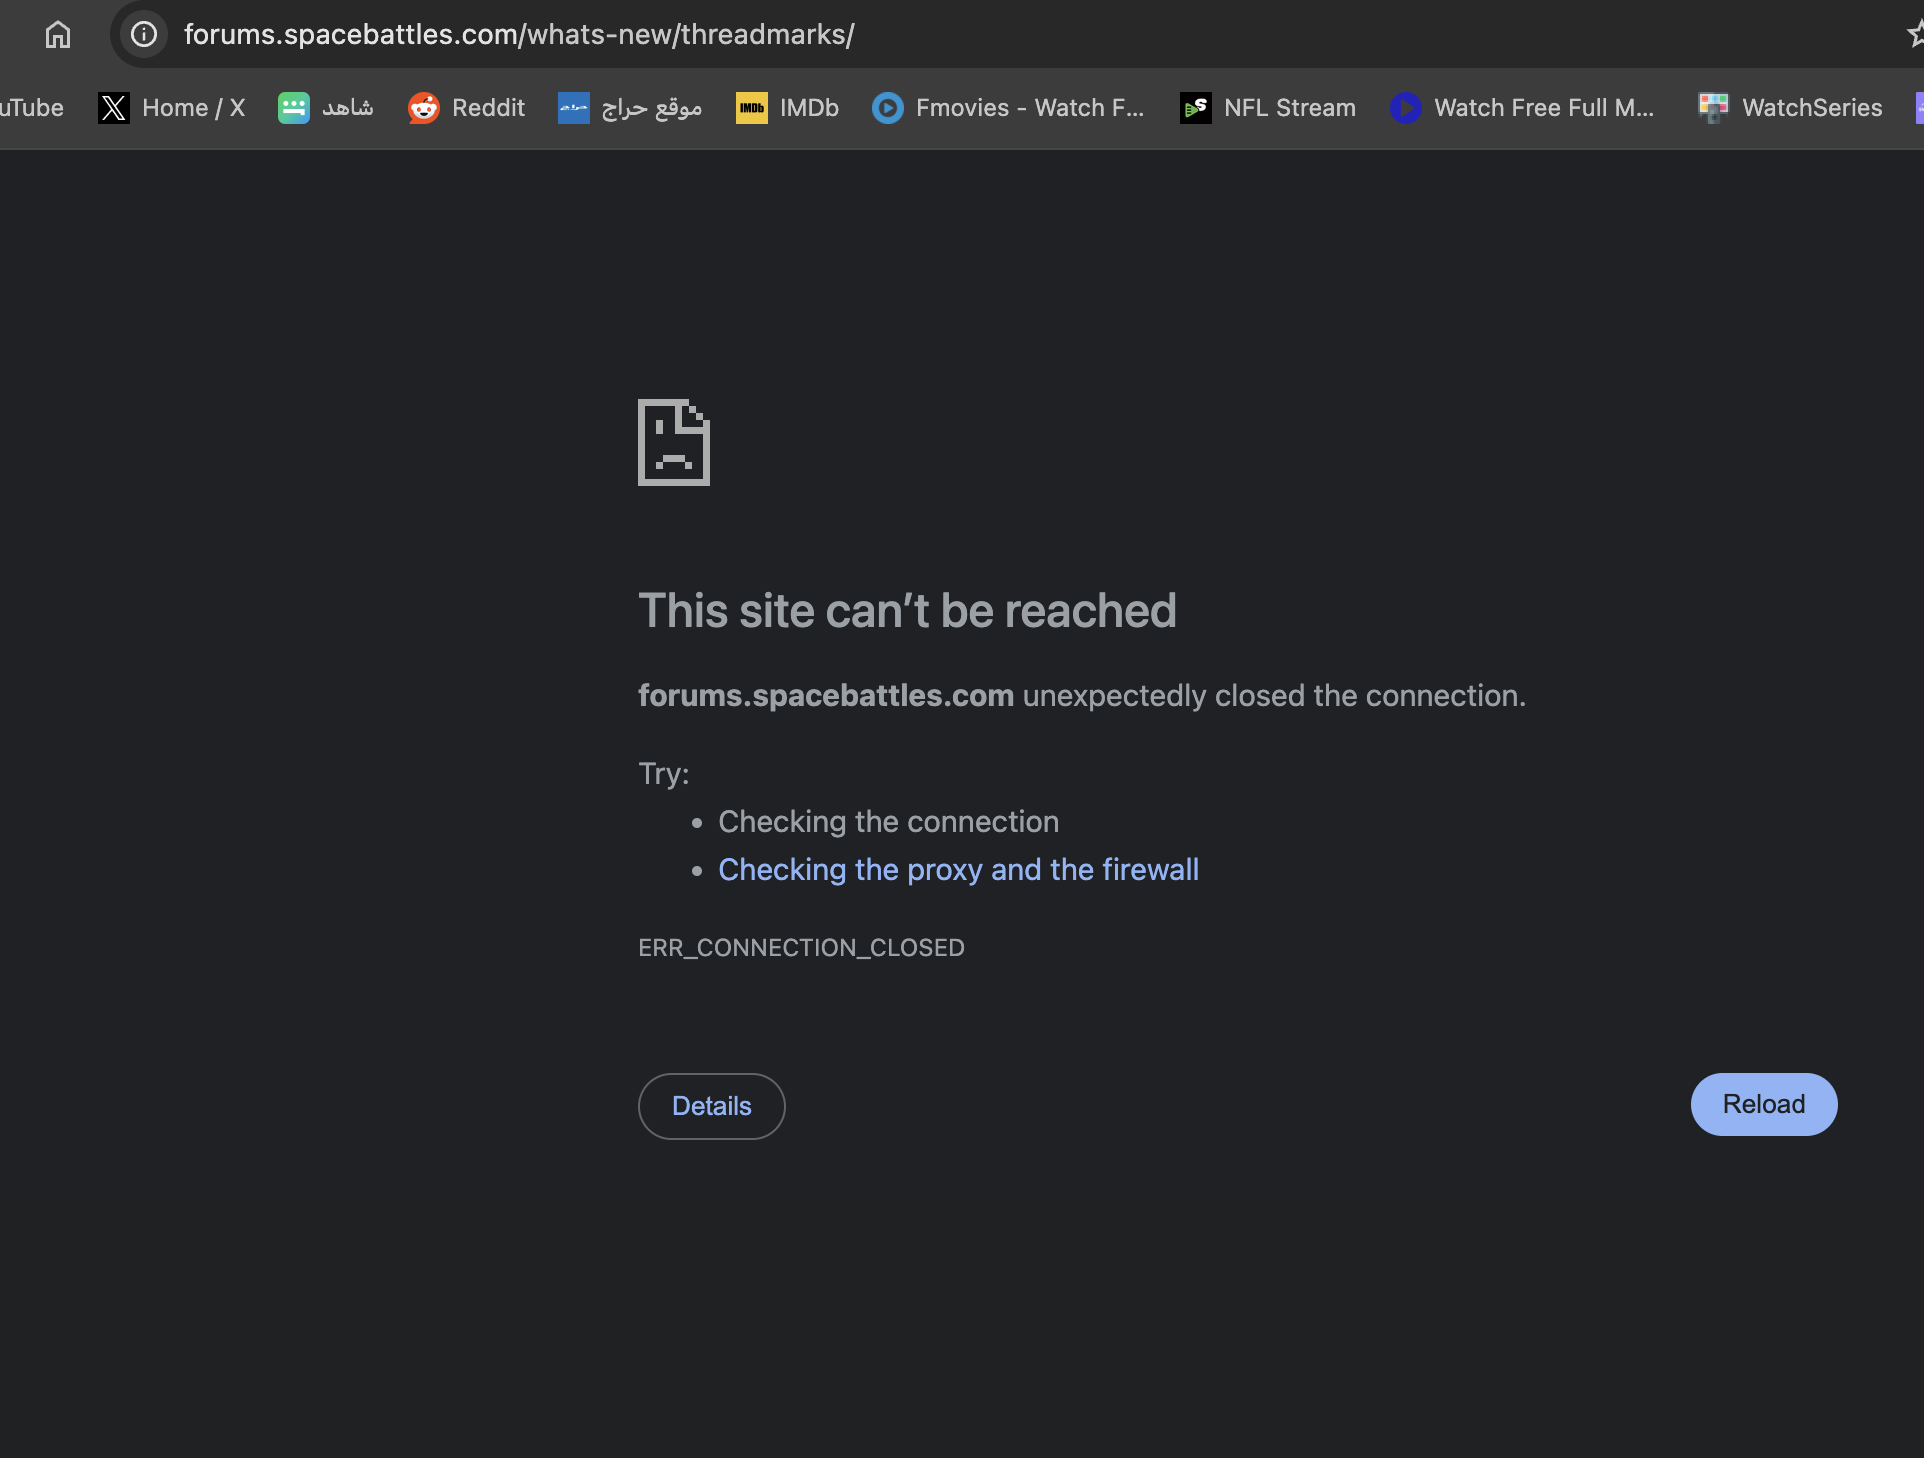Select the URL in the address bar
Screen dimensions: 1924x1458
(x=519, y=34)
